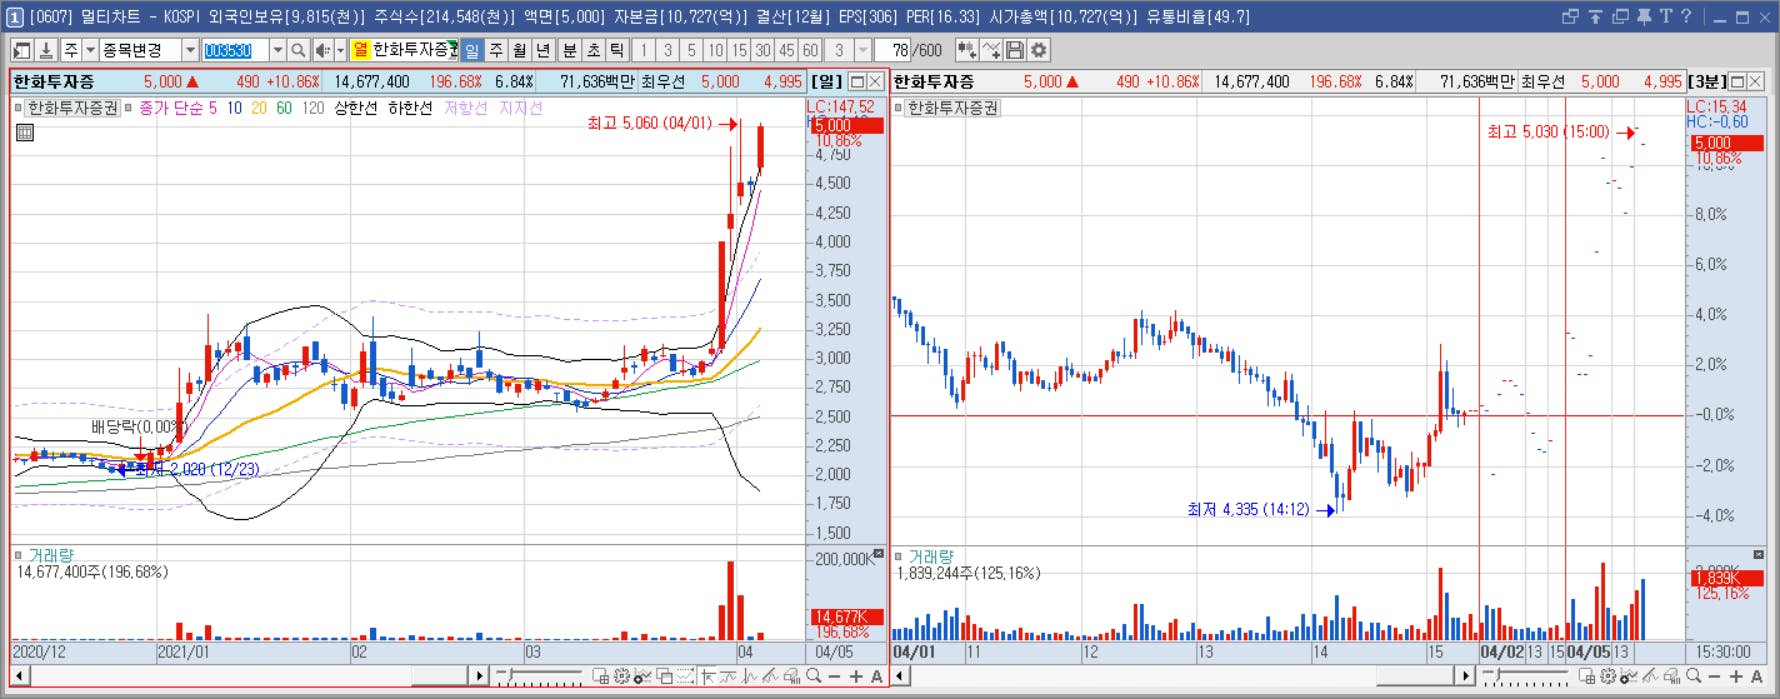The image size is (1780, 699).
Task: Click the minus zoom-out icon under right chart
Action: tap(1714, 677)
